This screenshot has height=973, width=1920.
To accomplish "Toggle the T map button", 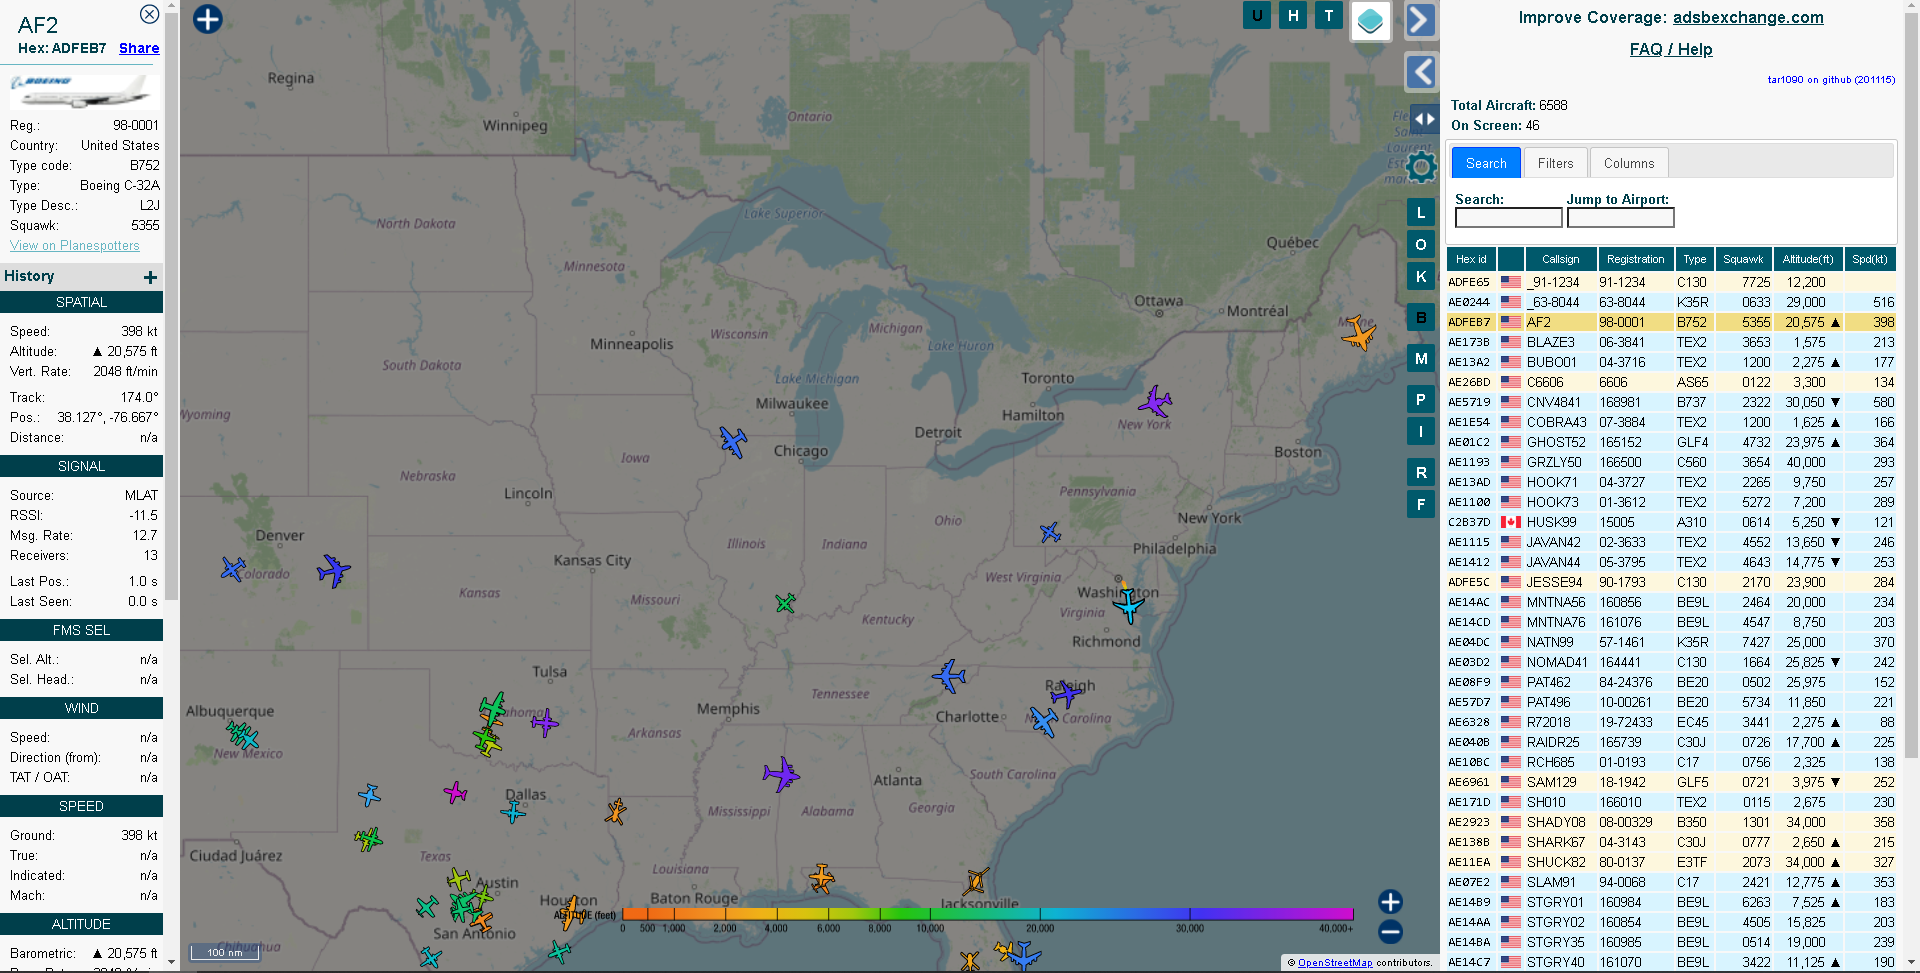I will tap(1329, 15).
